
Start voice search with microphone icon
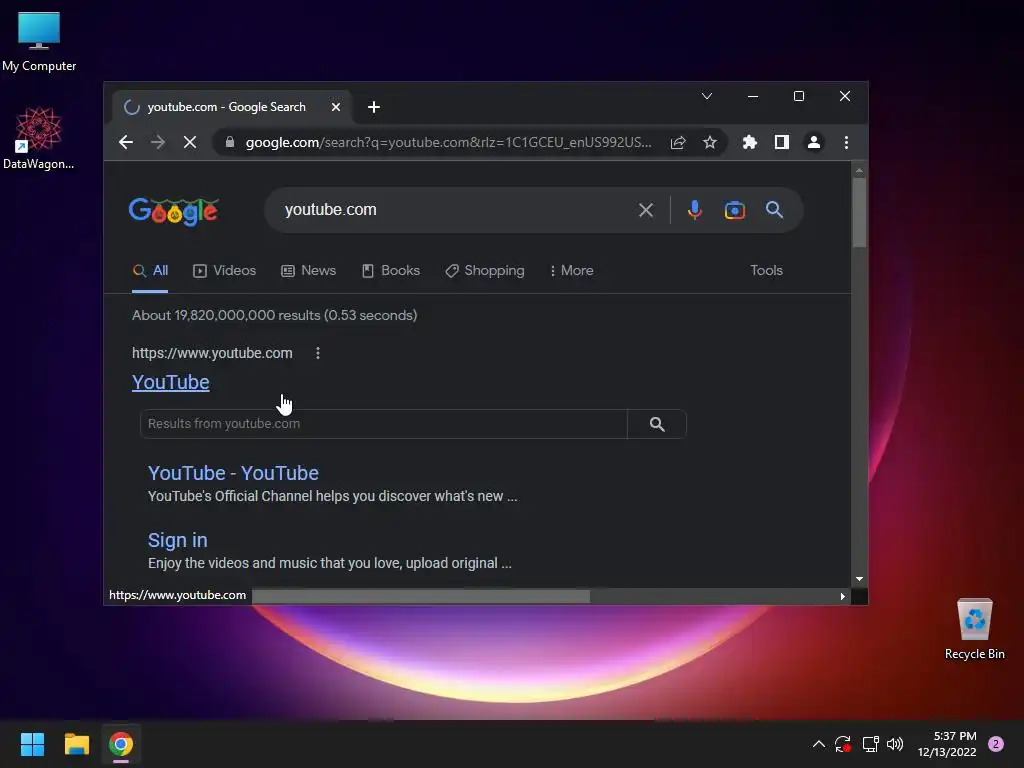coord(695,210)
